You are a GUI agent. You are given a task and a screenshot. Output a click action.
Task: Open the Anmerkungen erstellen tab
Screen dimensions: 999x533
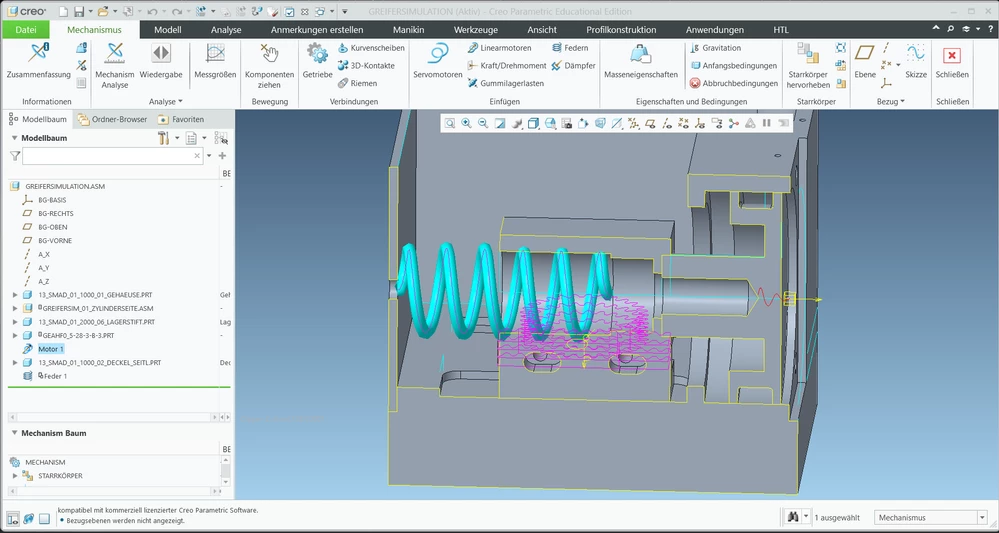click(317, 29)
